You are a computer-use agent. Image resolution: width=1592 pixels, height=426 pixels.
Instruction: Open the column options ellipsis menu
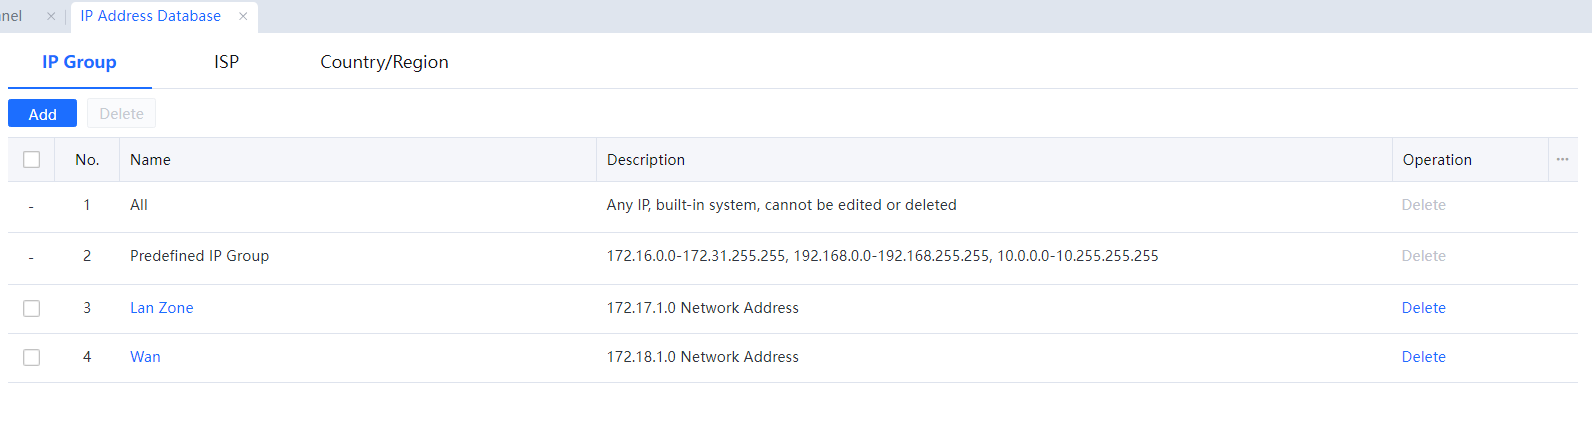(1562, 160)
